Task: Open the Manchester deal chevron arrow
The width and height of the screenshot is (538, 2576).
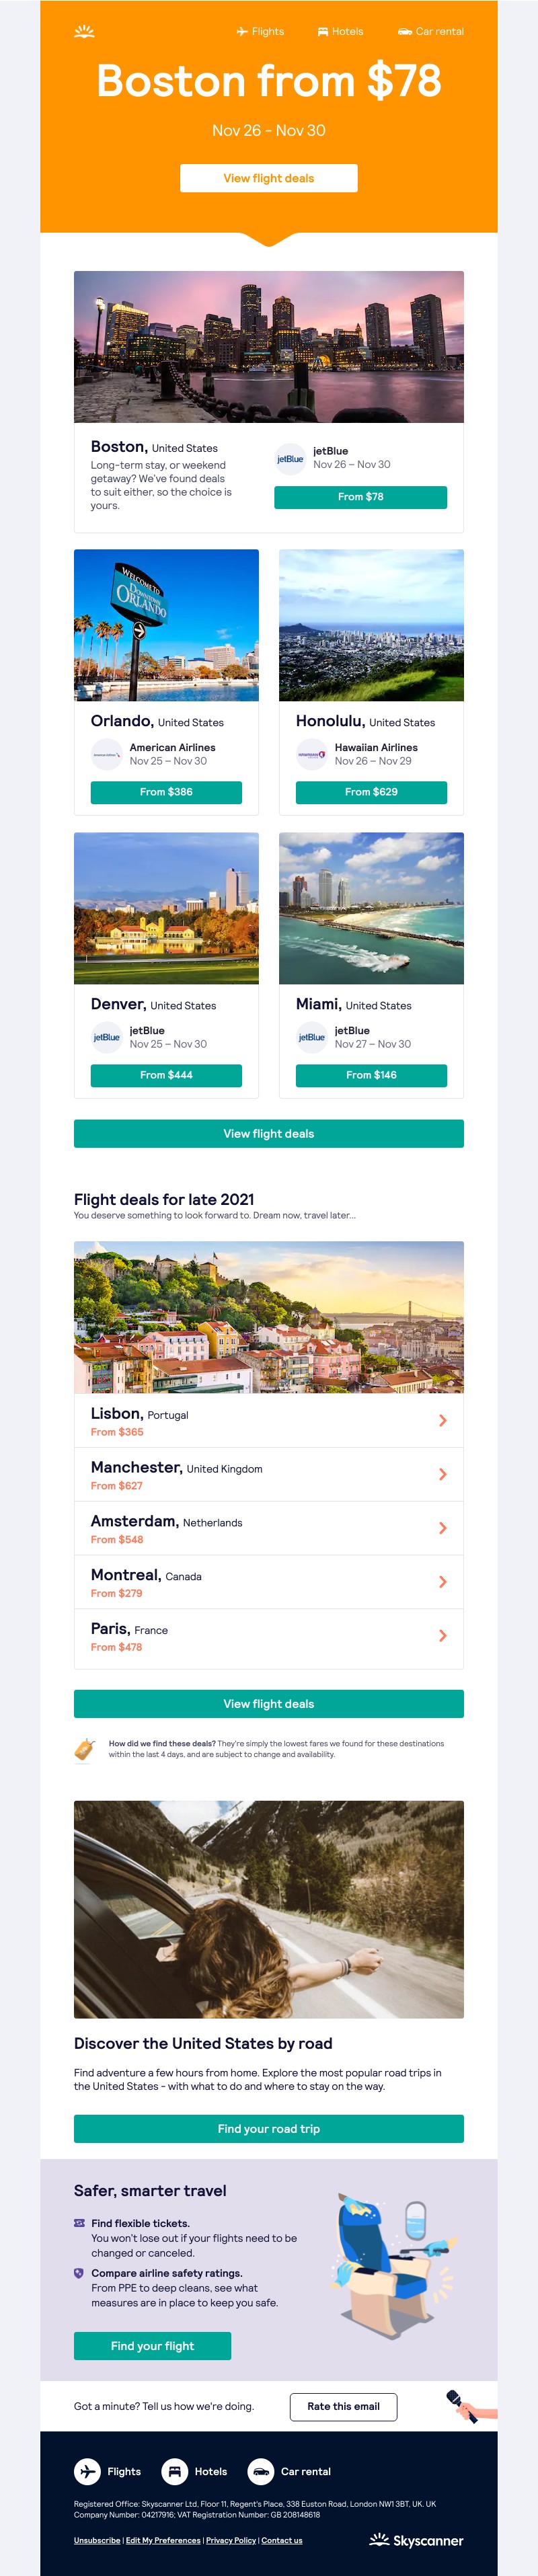Action: click(x=442, y=1474)
